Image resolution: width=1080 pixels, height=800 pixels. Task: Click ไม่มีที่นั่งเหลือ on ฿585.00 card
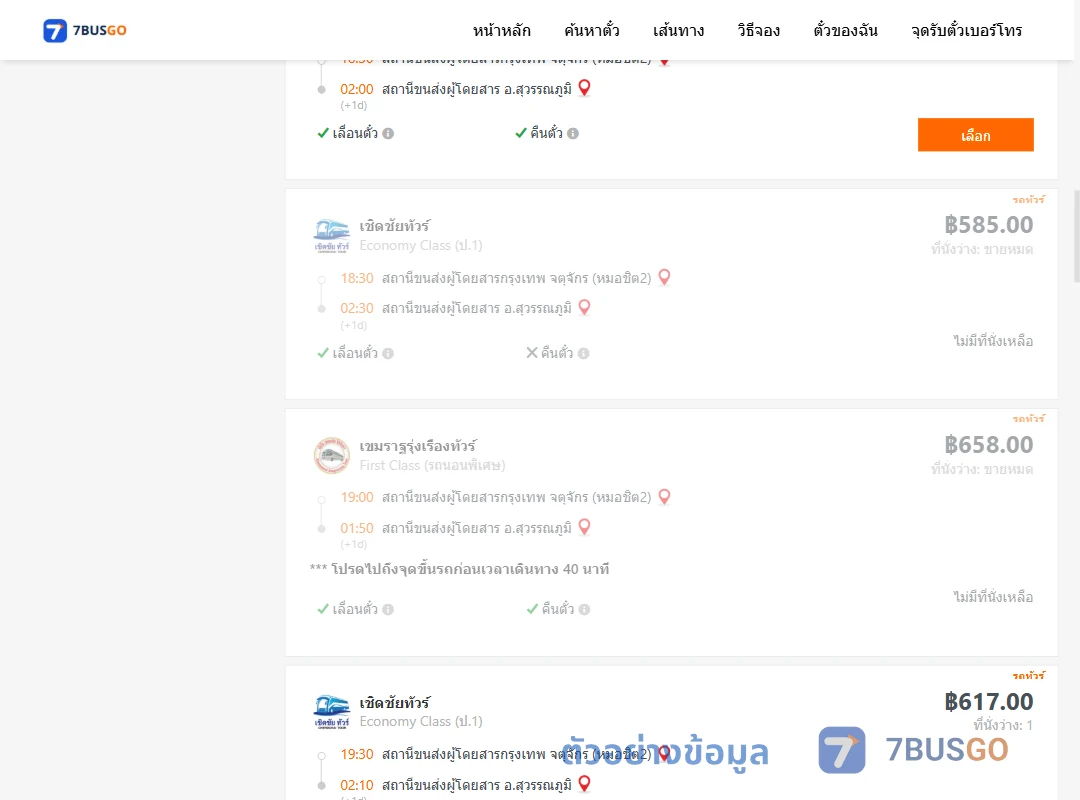(x=993, y=340)
